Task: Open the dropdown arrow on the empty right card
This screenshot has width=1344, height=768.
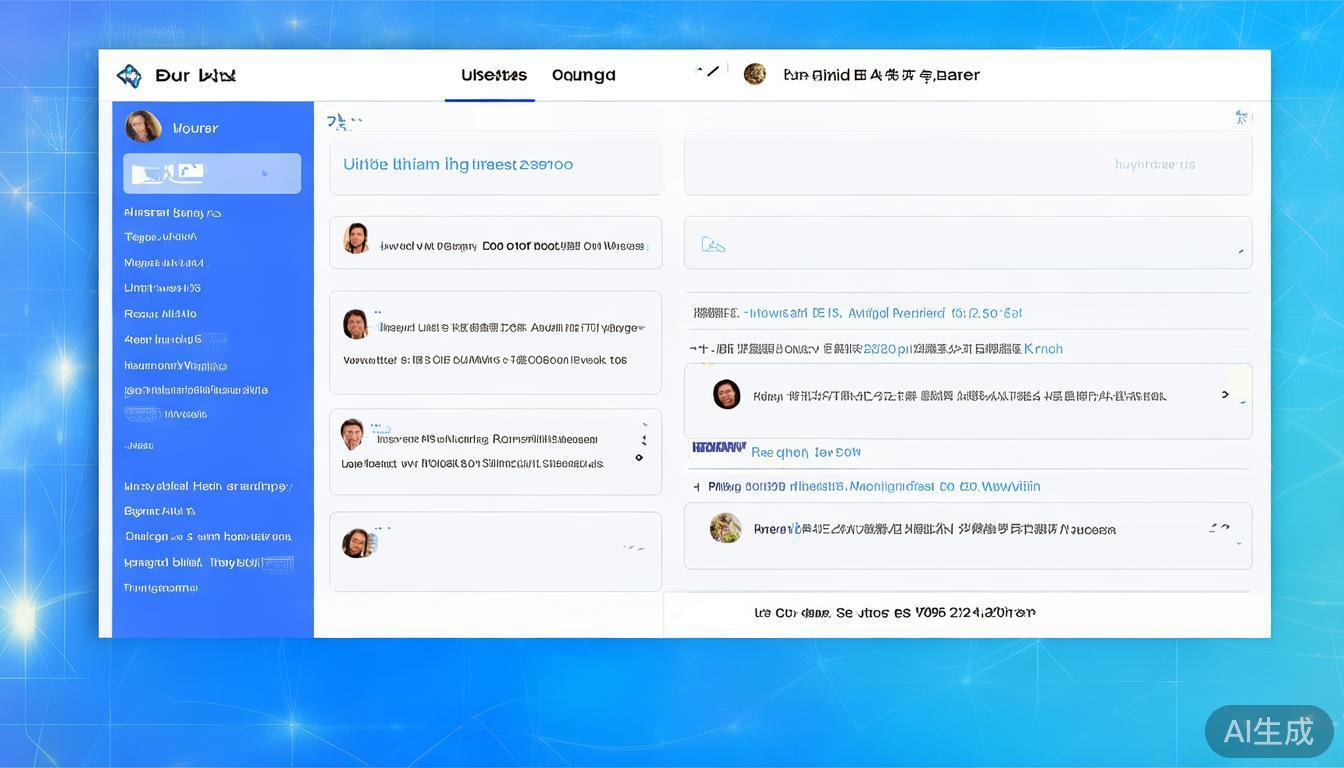Action: 1240,251
